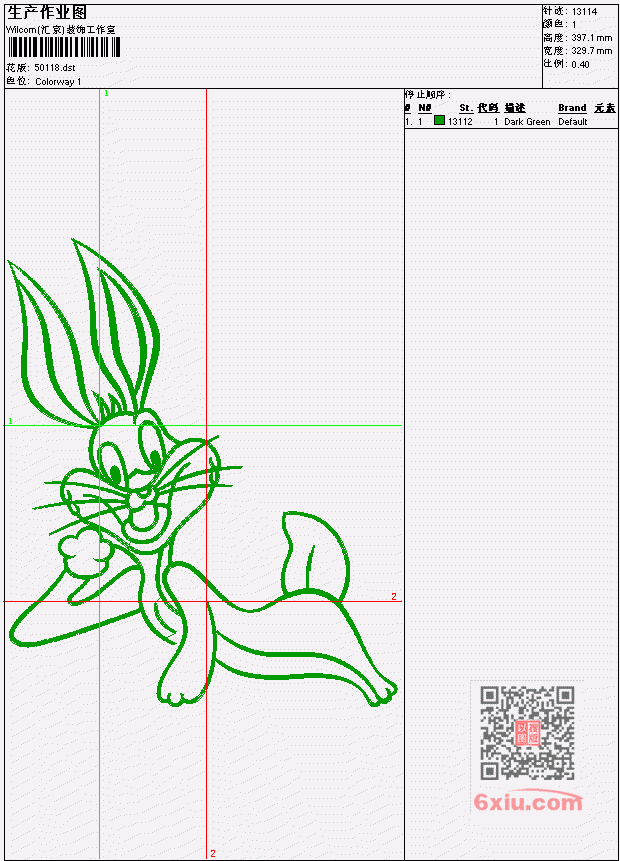The image size is (620, 861).
Task: Click the Brand column header
Action: pyautogui.click(x=572, y=108)
